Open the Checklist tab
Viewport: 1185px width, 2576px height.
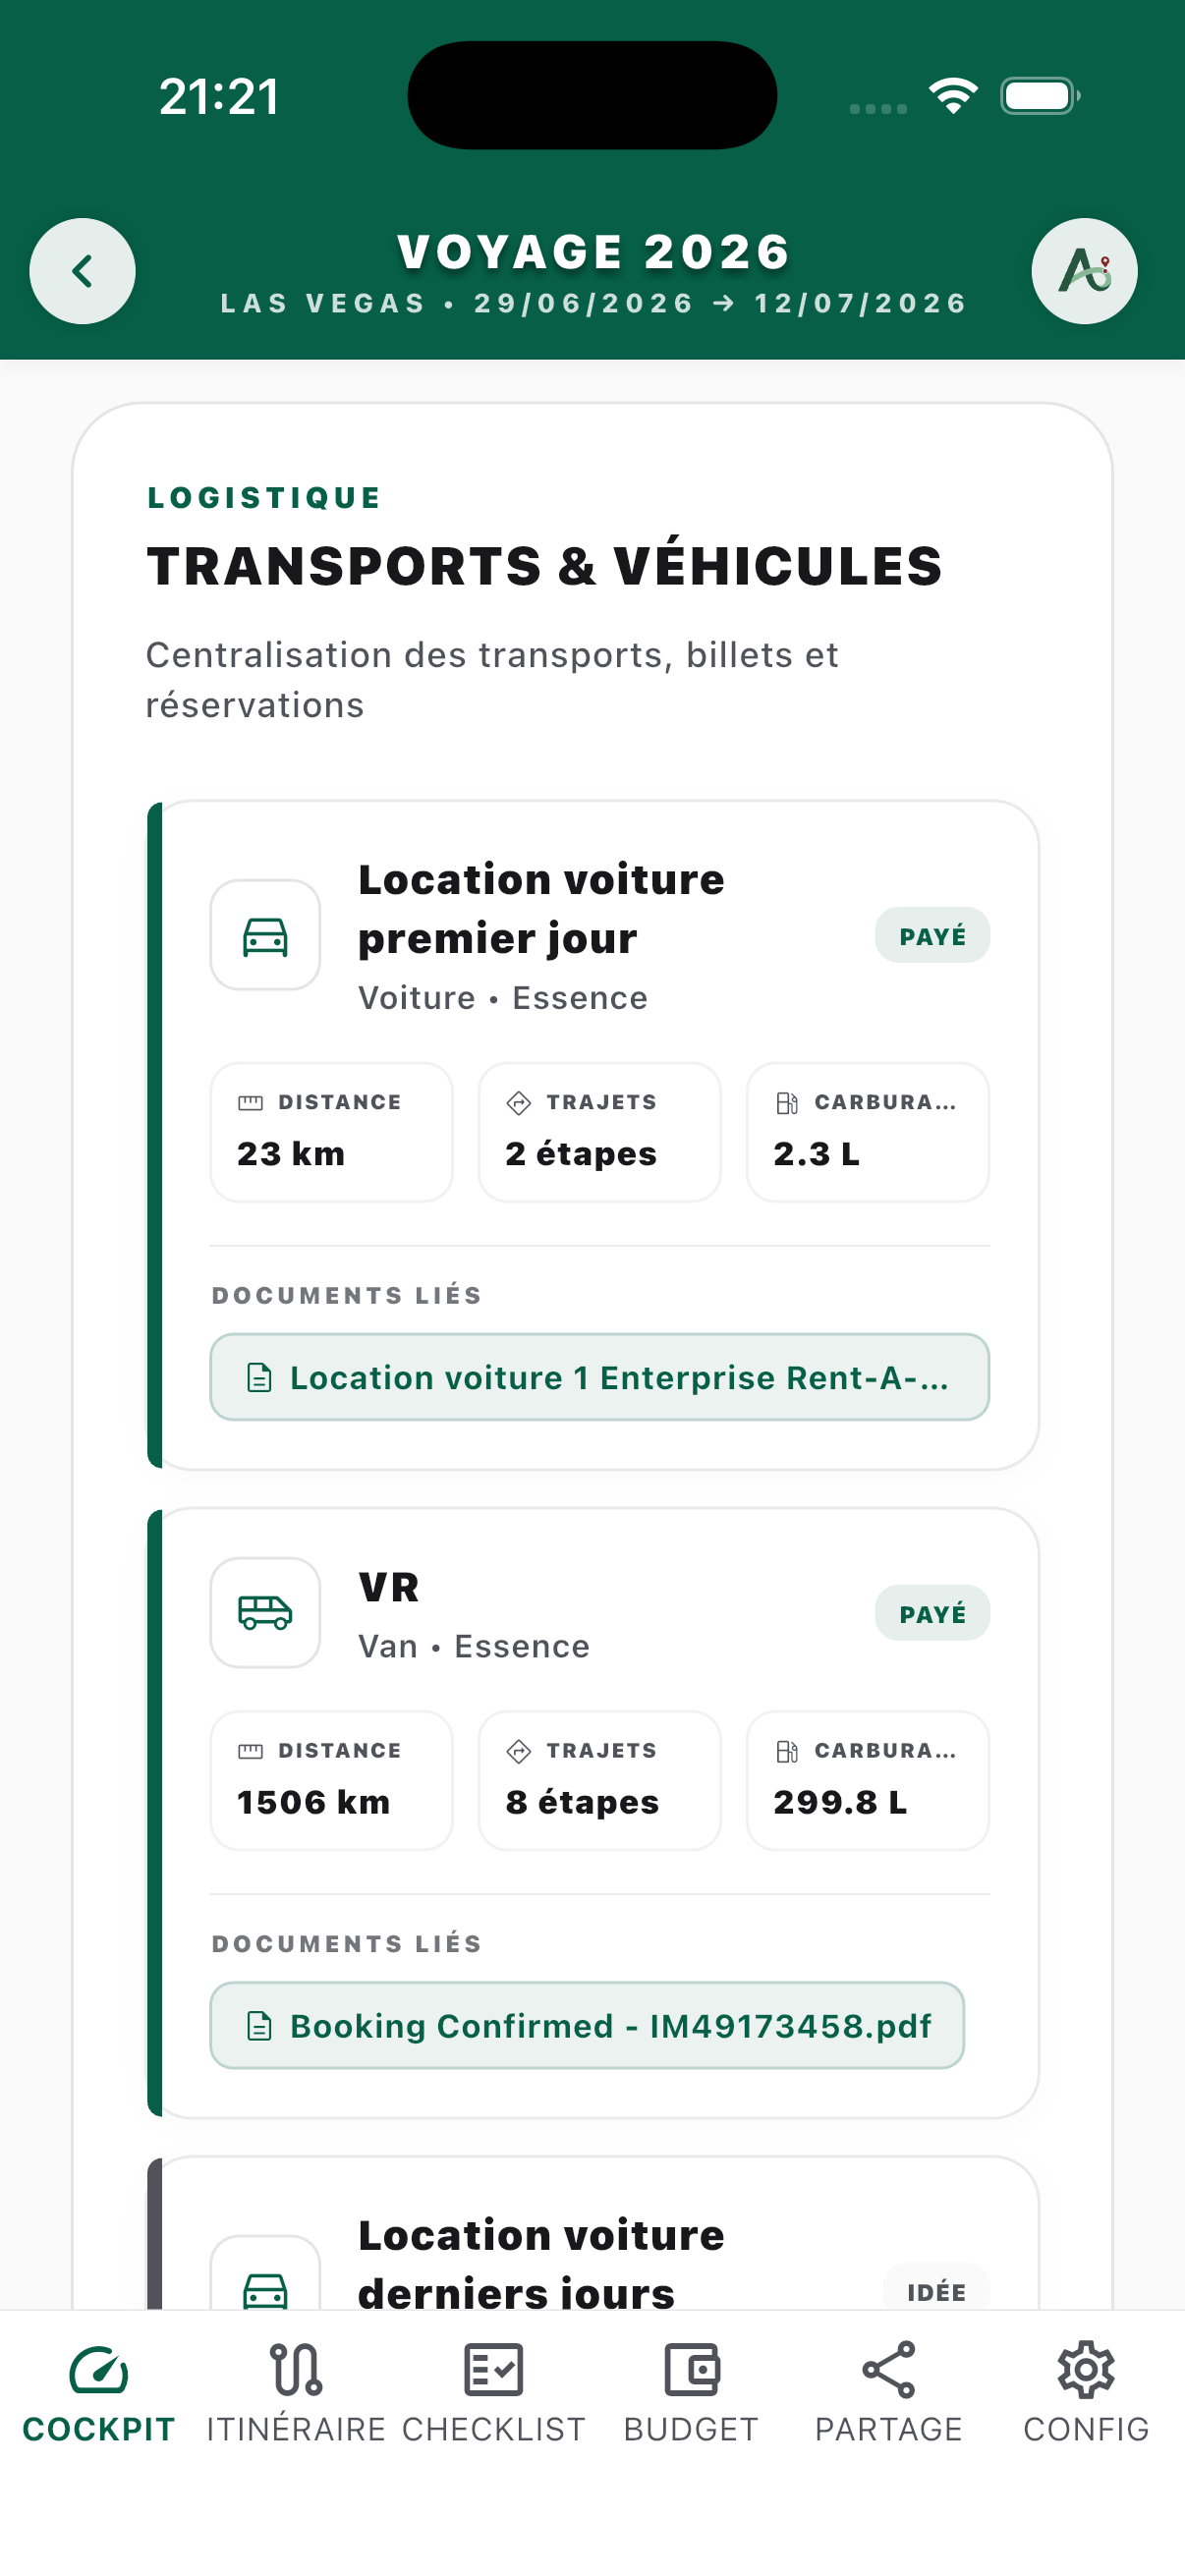(x=494, y=2394)
